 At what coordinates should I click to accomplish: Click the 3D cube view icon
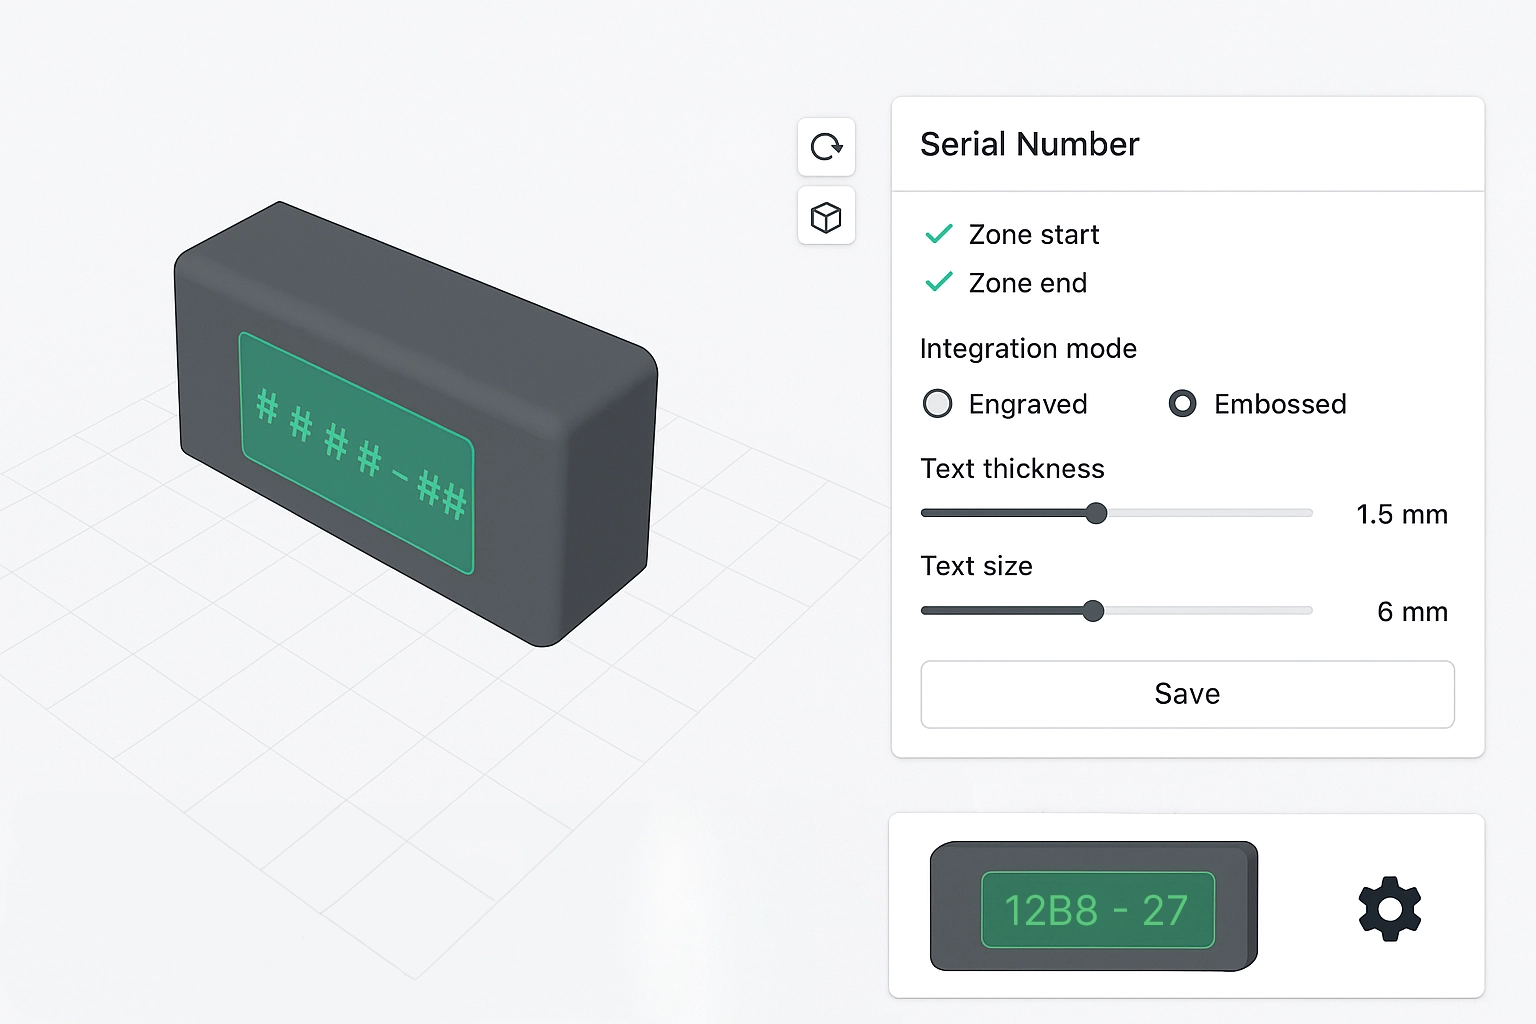click(x=826, y=216)
